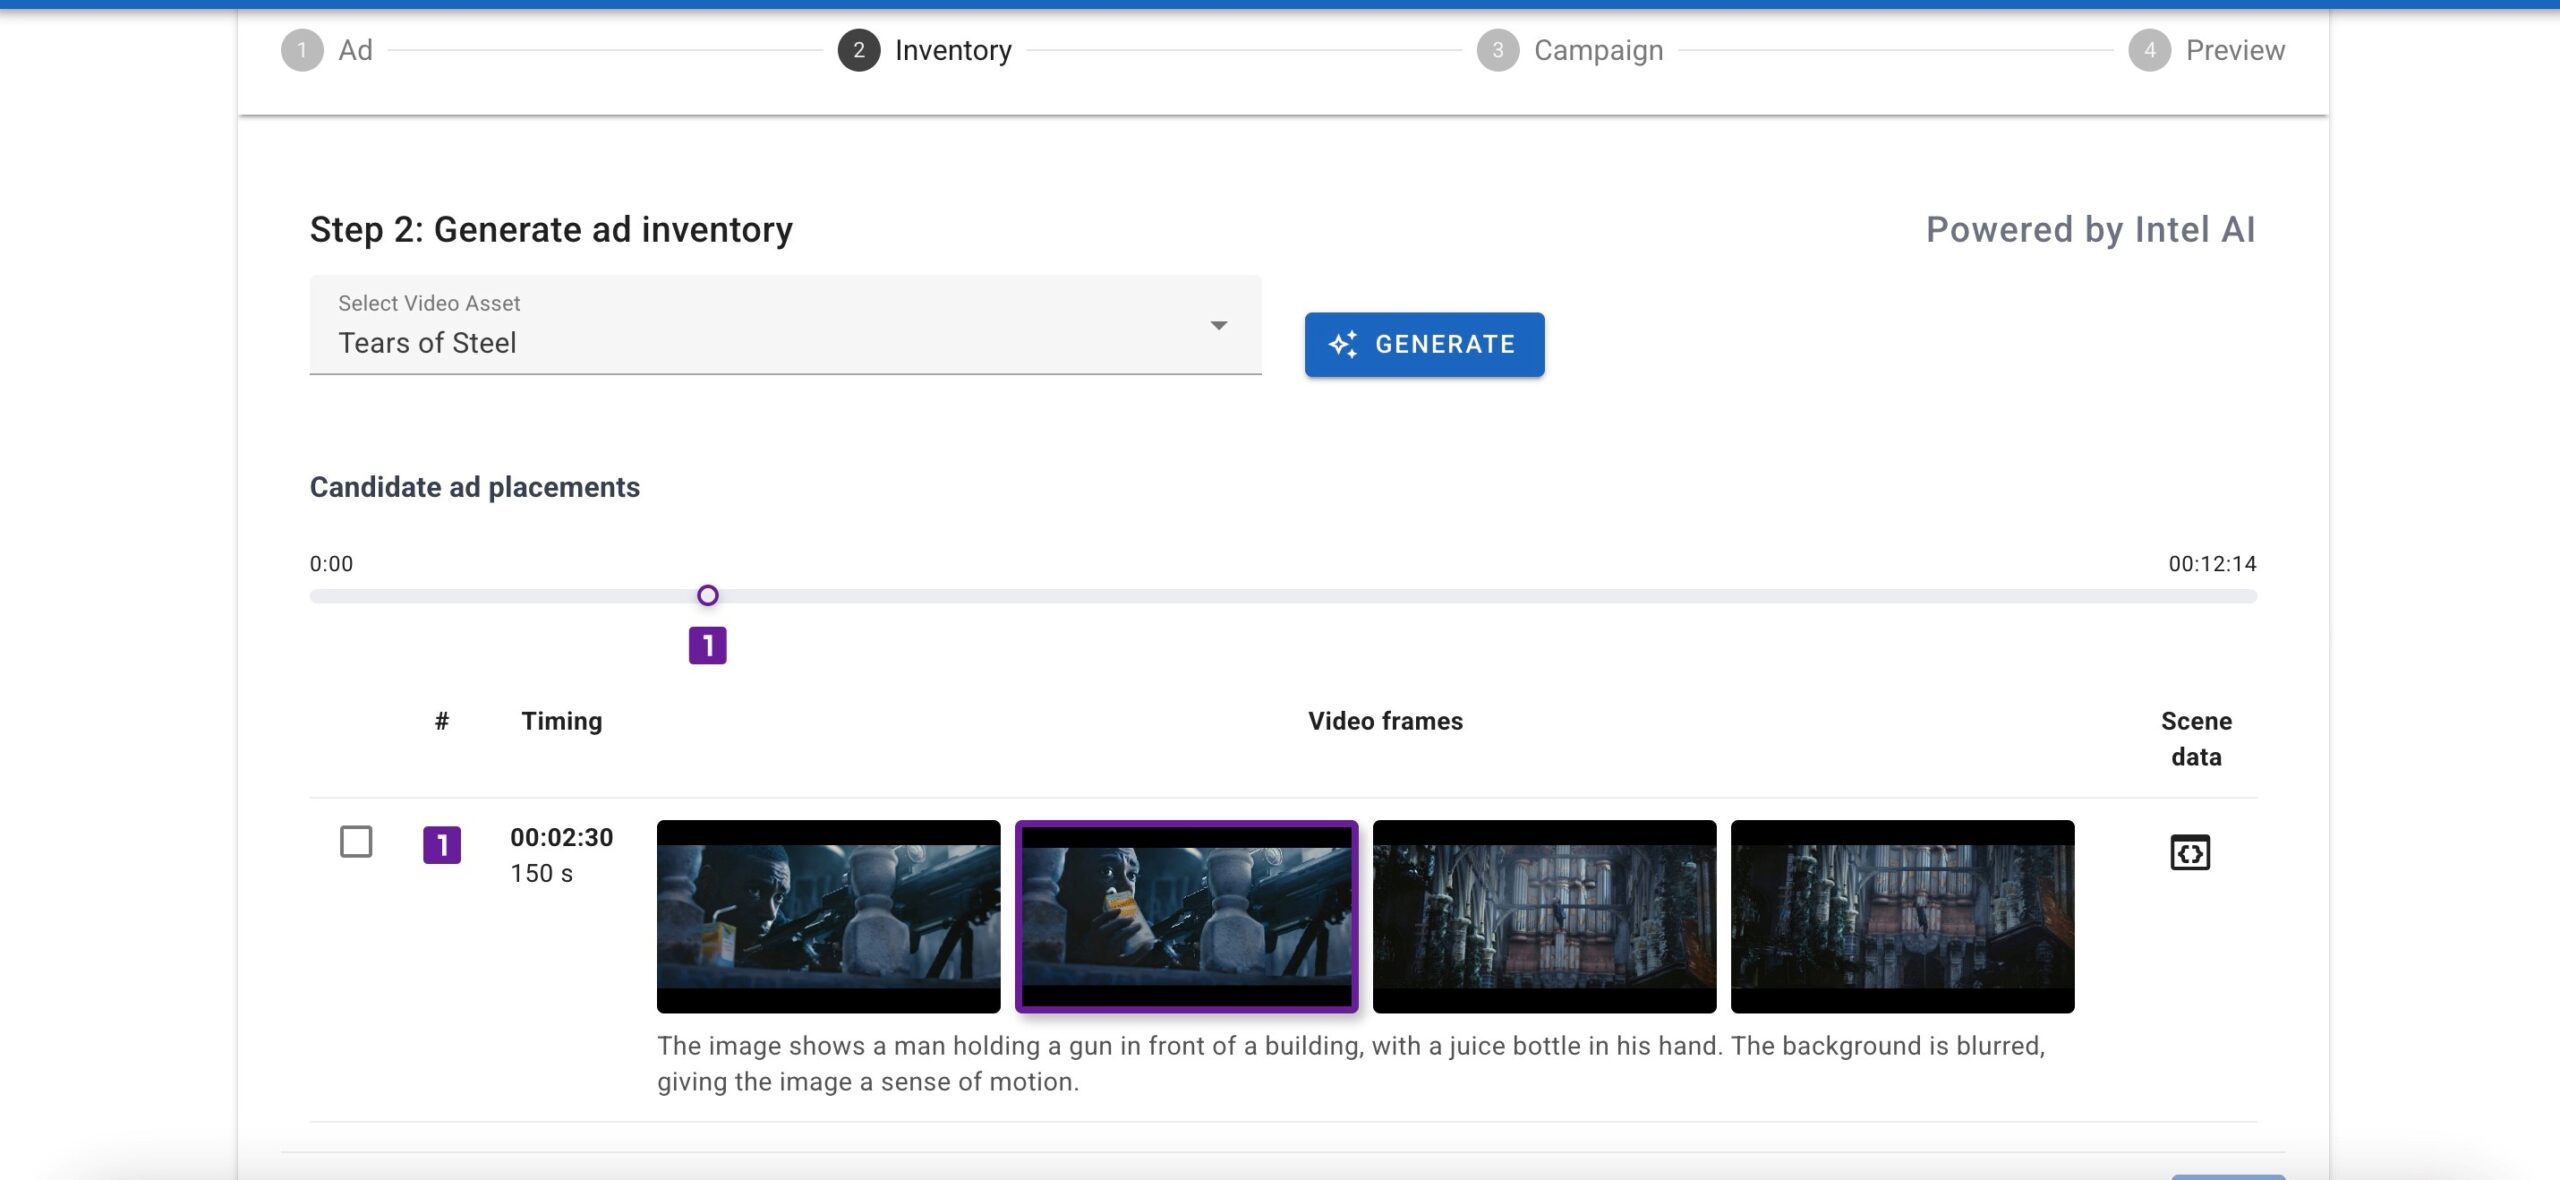Click the 150 s duration text
Viewport: 2560px width, 1180px height.
542,873
